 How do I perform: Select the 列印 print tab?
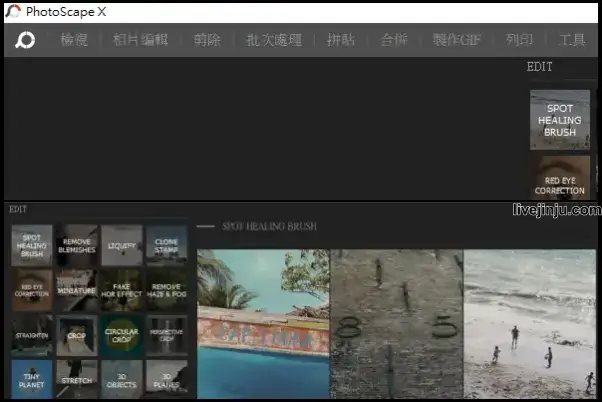point(519,40)
